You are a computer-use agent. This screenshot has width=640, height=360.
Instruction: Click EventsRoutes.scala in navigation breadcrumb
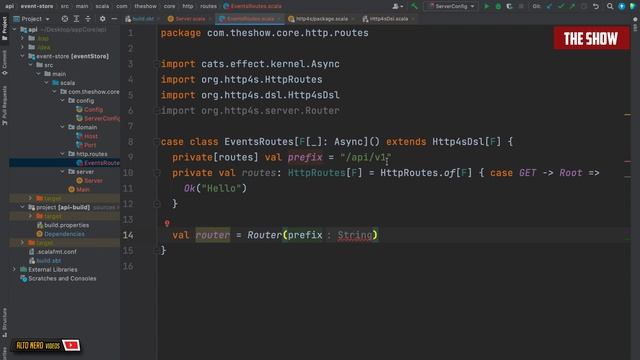[252, 6]
